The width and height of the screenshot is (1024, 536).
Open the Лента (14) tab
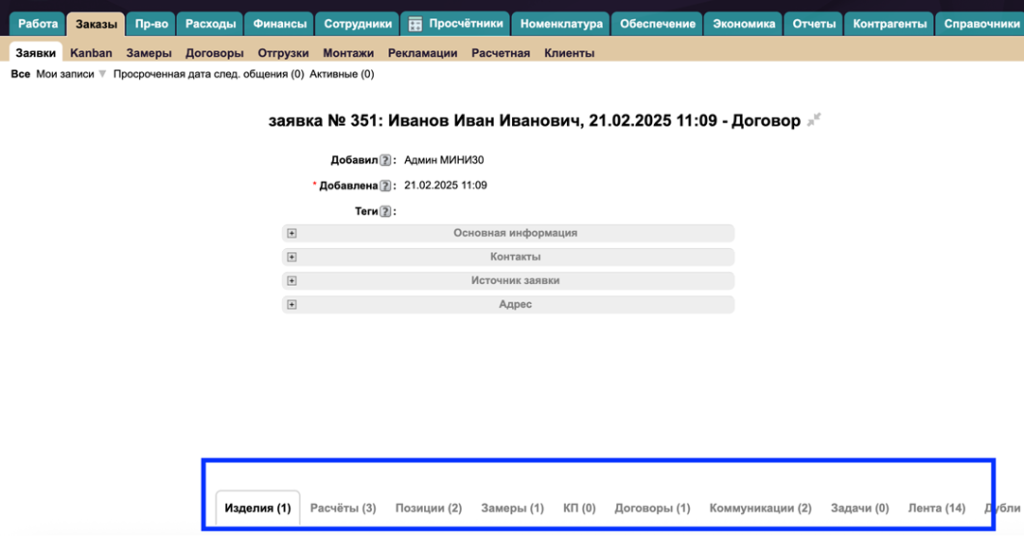[x=936, y=508]
